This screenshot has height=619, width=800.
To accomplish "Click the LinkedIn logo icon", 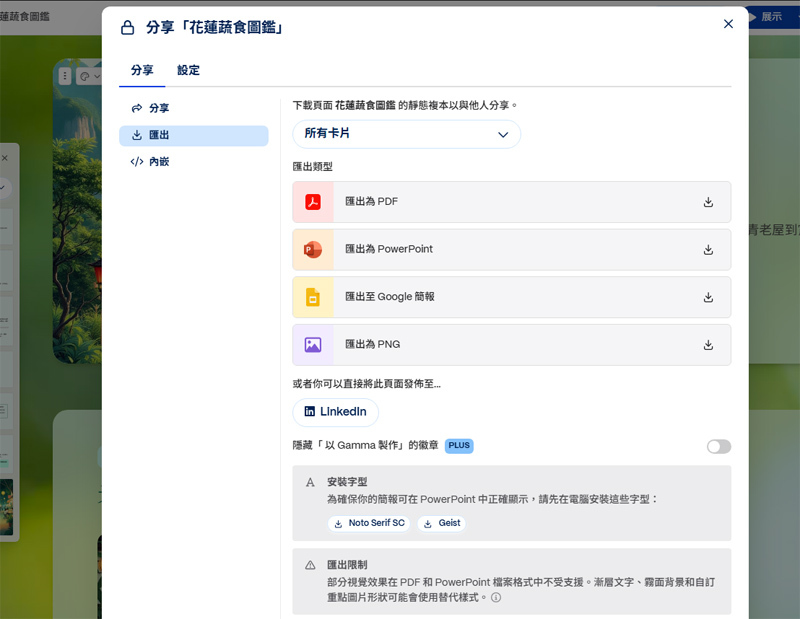I will 313,412.
